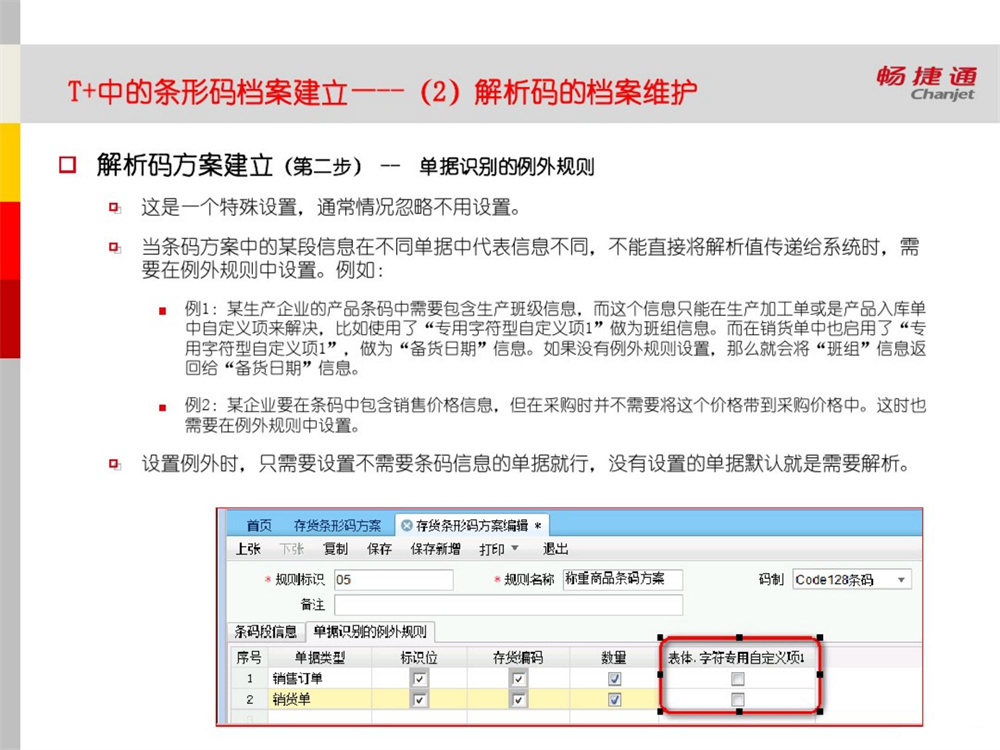Select the 存货条形码方案编辑 tab
Image resolution: width=1000 pixels, height=750 pixels.
tap(472, 526)
